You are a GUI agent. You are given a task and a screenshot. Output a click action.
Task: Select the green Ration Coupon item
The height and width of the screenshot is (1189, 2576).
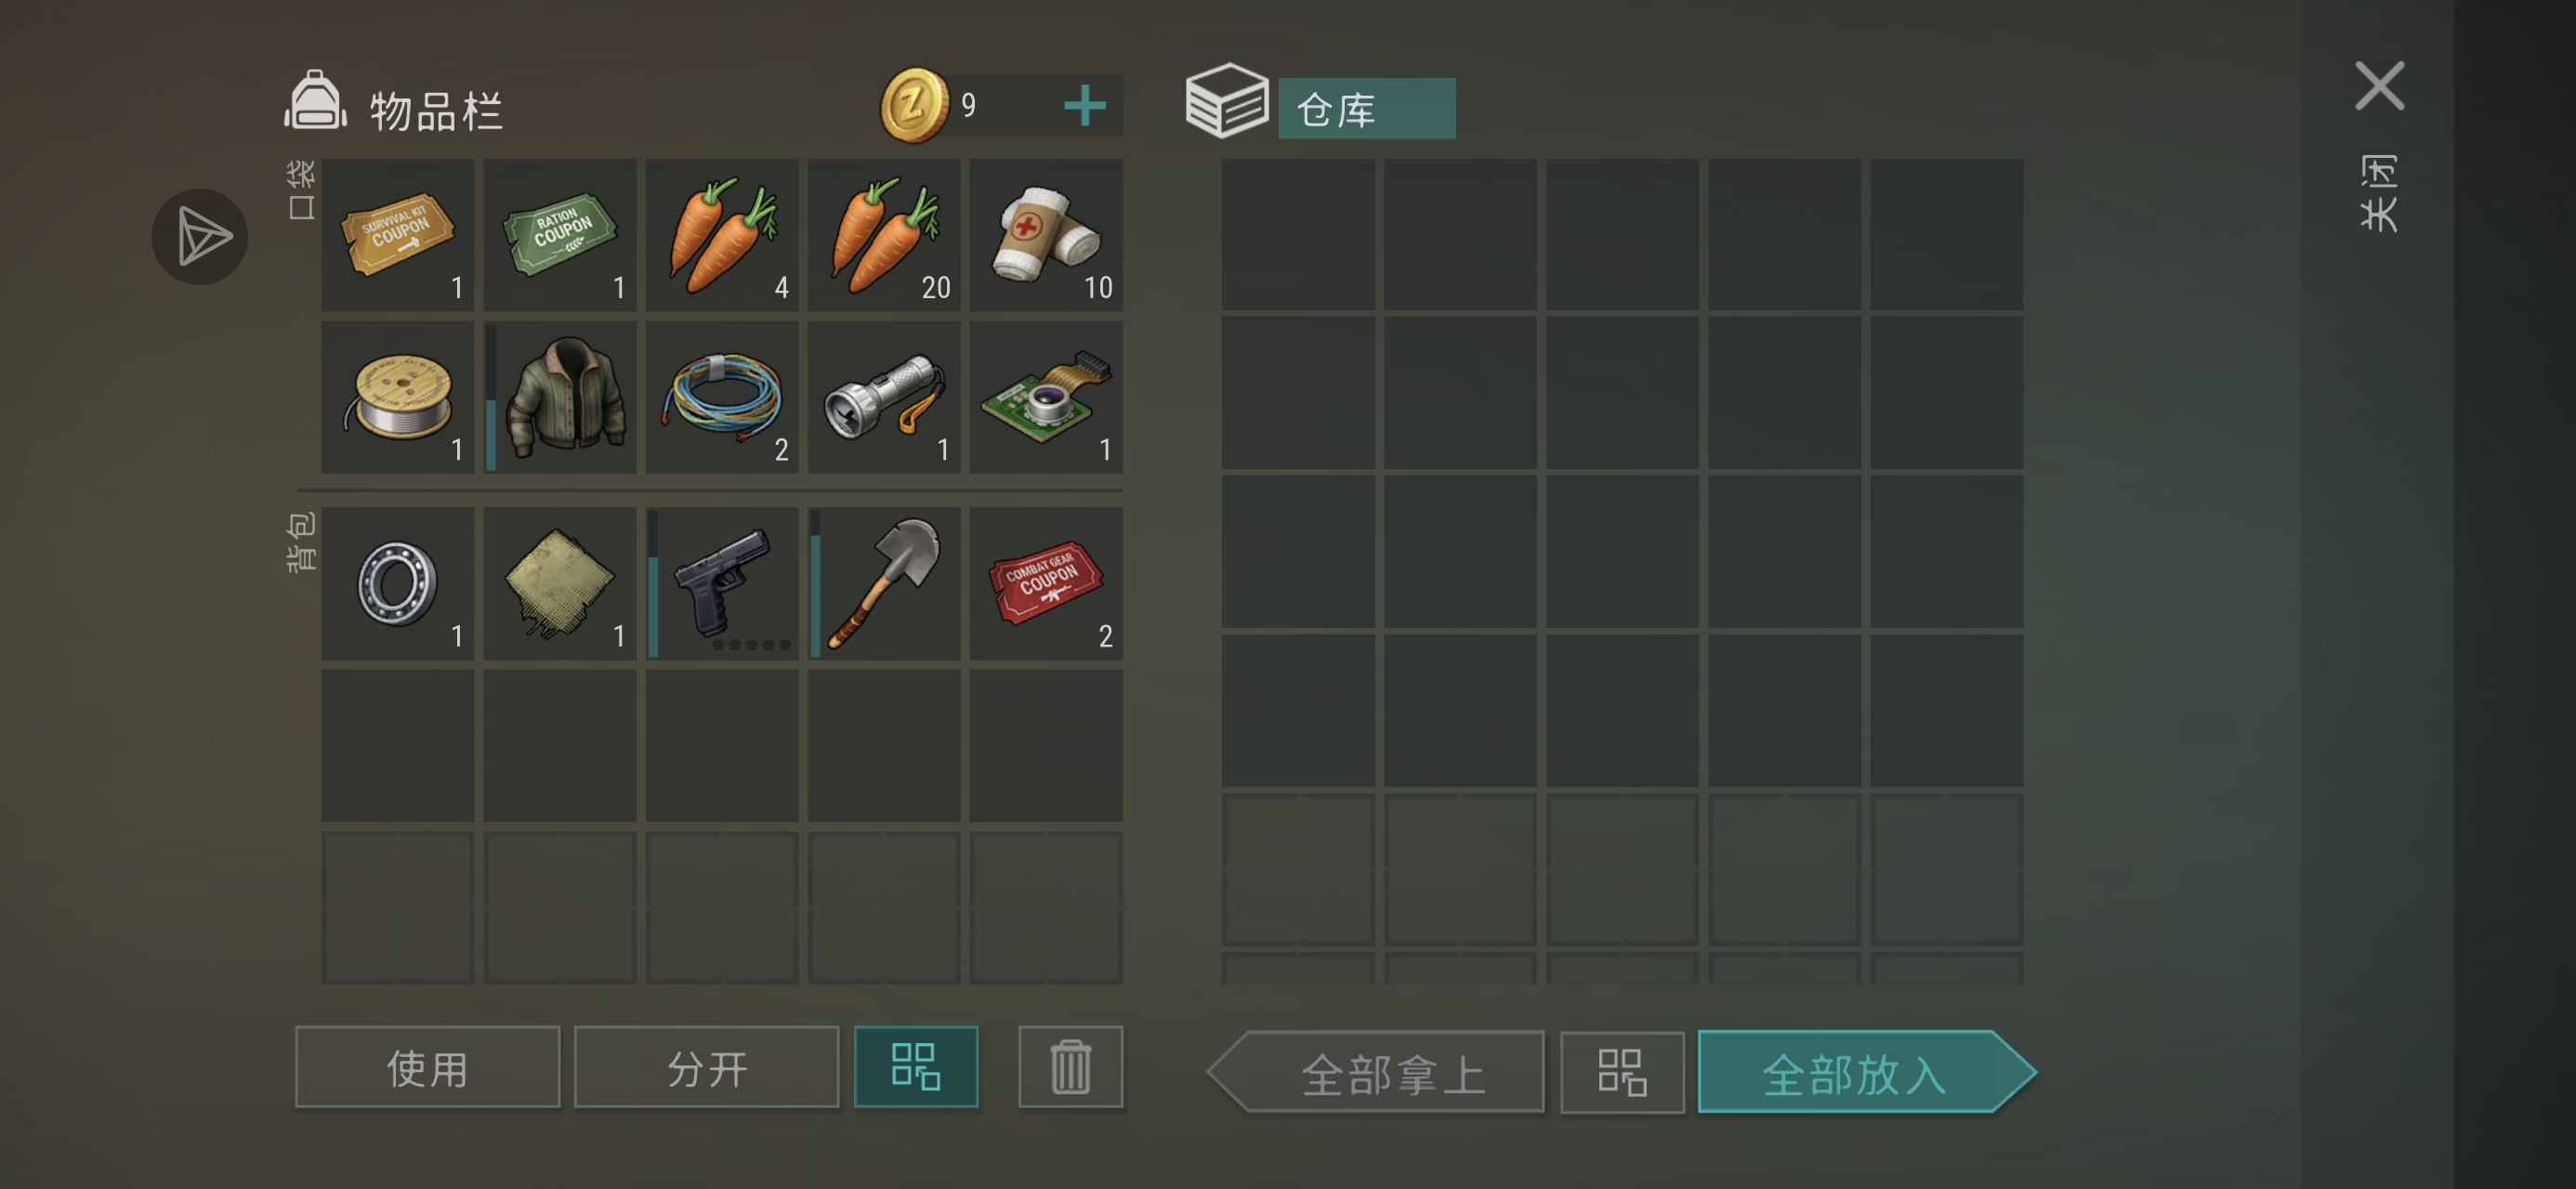click(560, 234)
